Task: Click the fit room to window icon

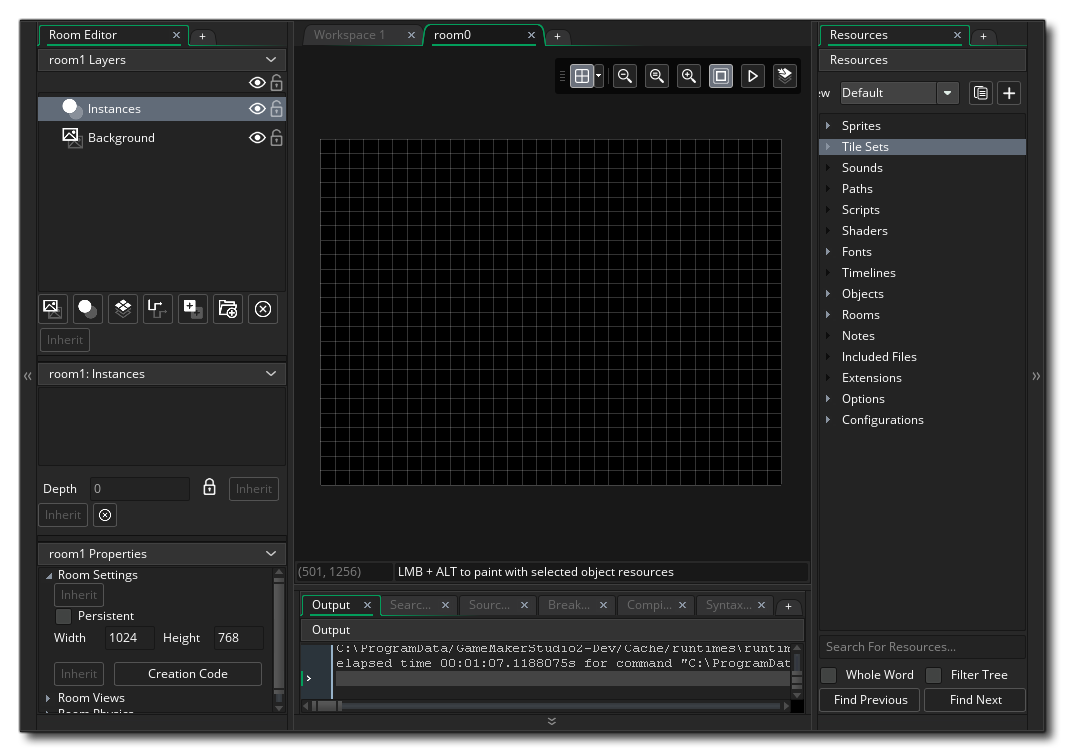Action: (x=721, y=76)
